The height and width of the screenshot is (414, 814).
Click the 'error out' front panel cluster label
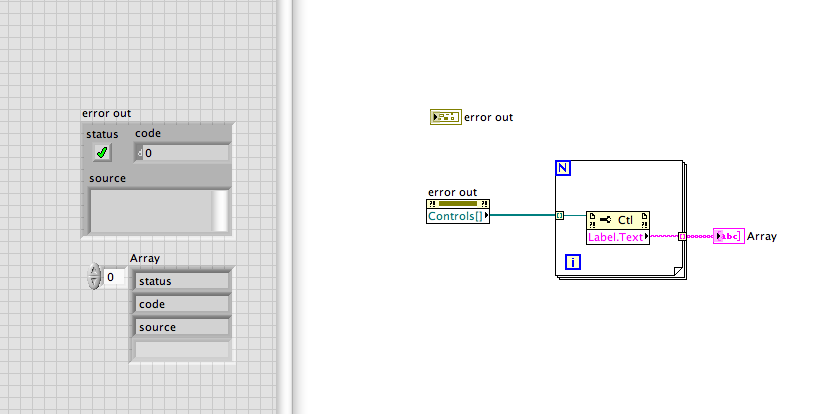pyautogui.click(x=106, y=113)
